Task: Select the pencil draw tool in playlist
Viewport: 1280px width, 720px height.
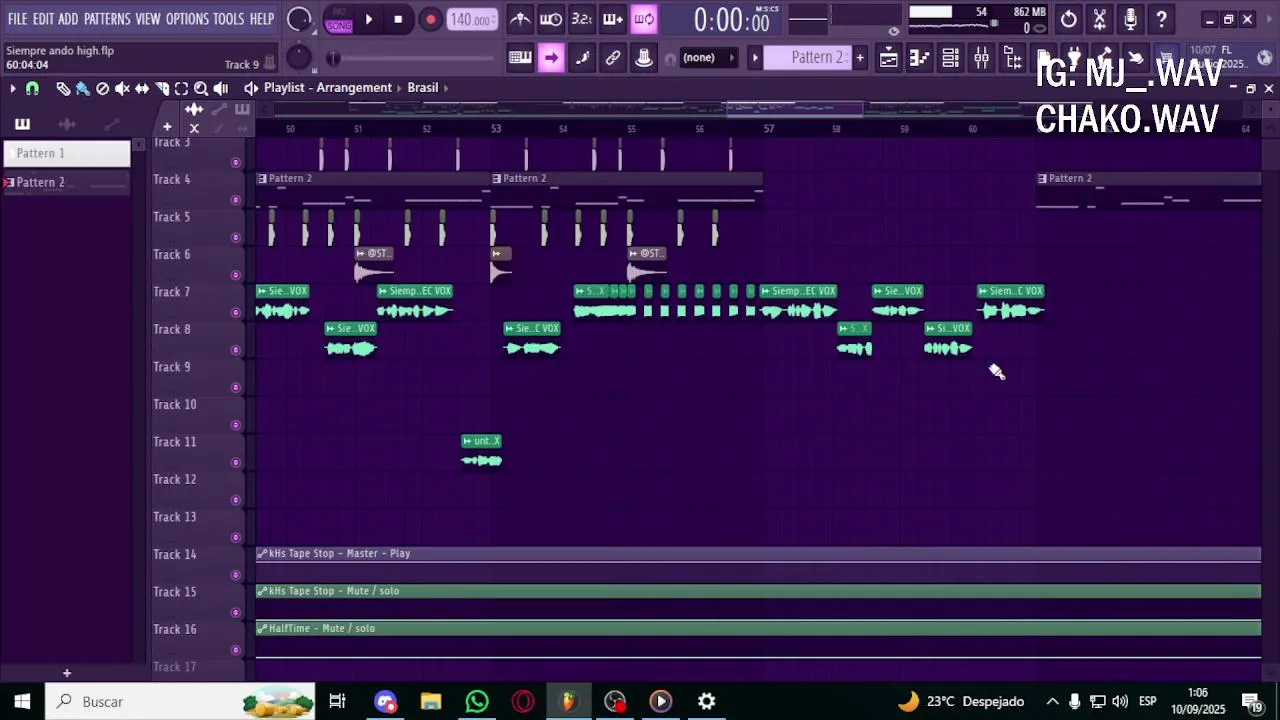Action: click(63, 88)
